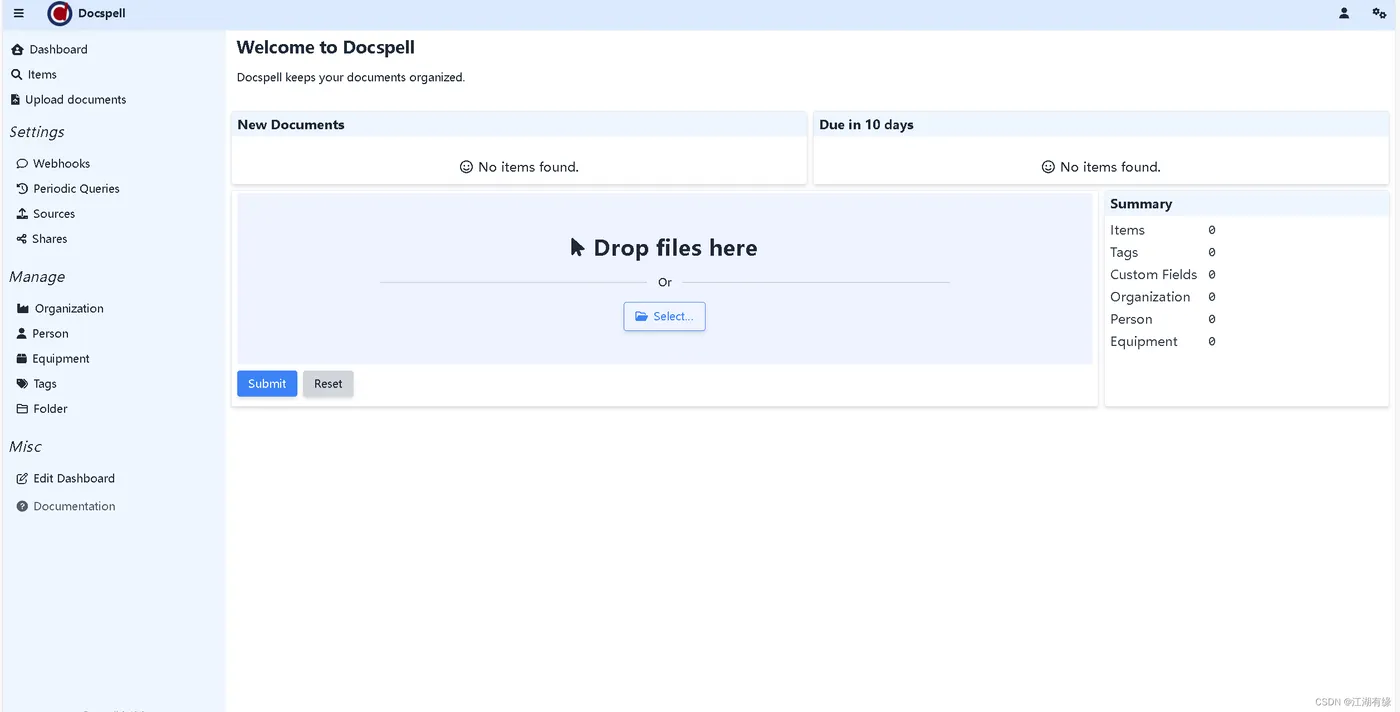Click the Periodic Queries history icon
The height and width of the screenshot is (712, 1400).
[x=22, y=189]
